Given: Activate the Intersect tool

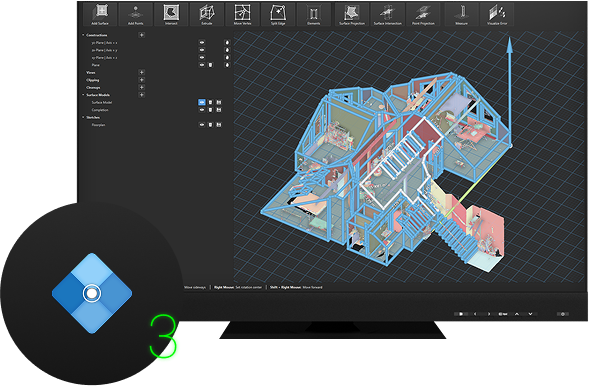Looking at the screenshot, I should click(x=171, y=15).
